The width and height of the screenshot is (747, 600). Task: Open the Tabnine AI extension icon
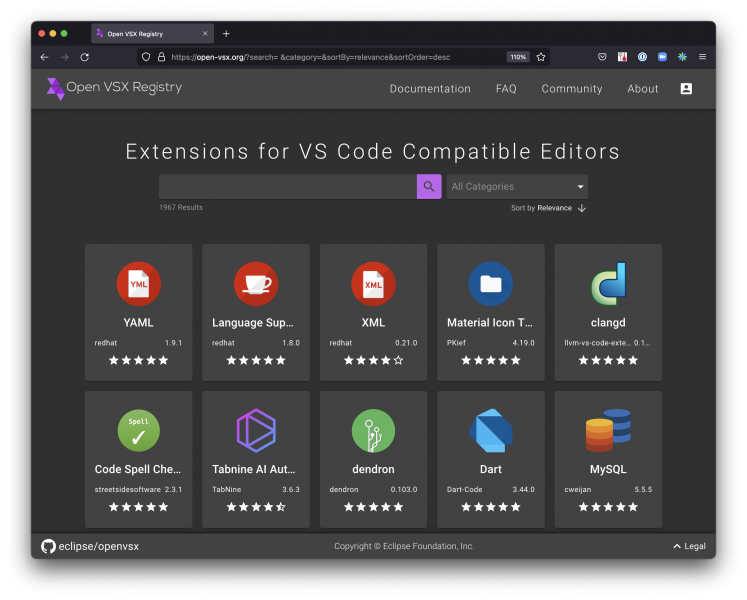coord(256,430)
